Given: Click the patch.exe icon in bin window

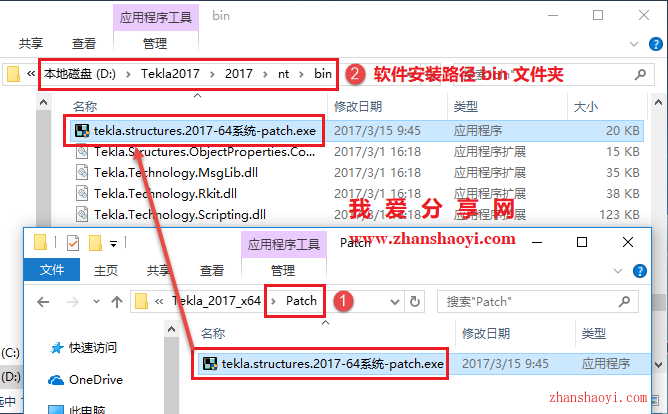Looking at the screenshot, I should [82, 131].
